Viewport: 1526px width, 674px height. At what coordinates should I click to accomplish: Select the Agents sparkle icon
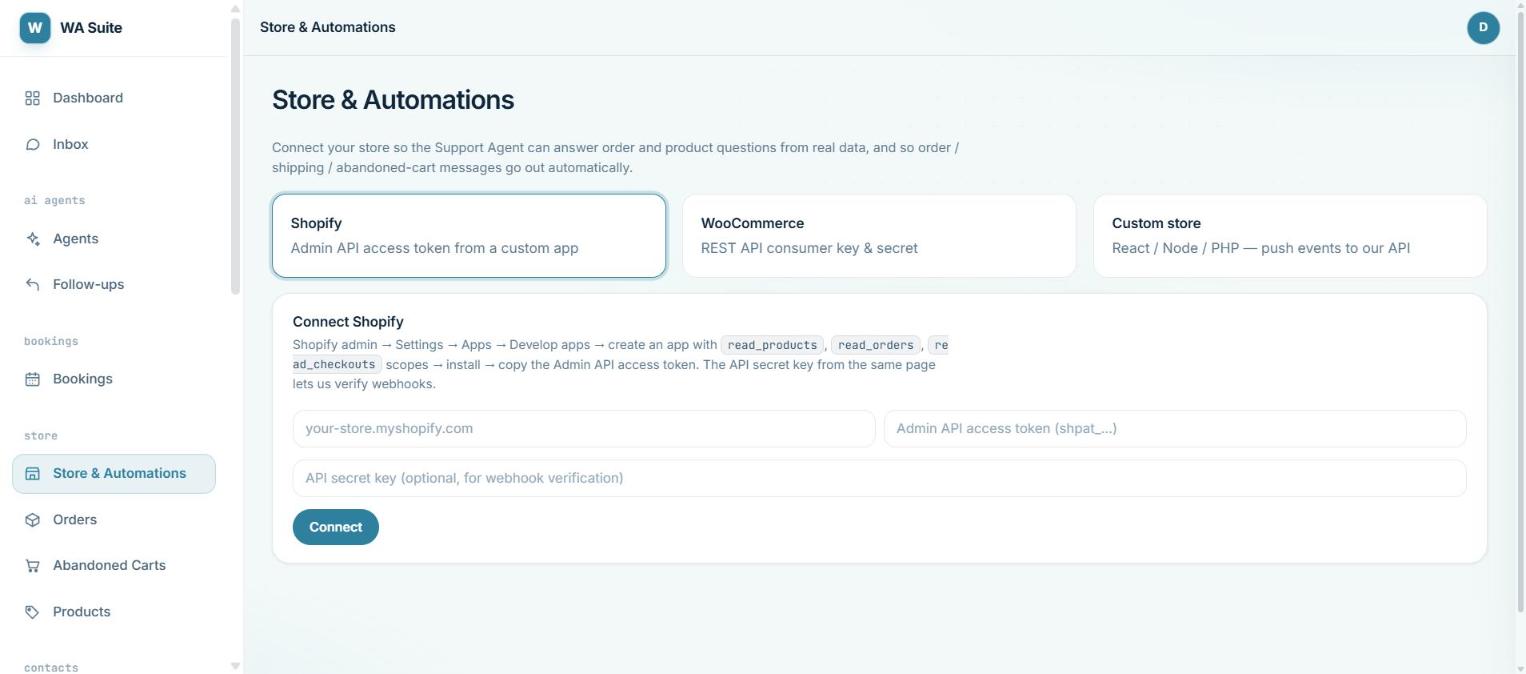[x=32, y=238]
